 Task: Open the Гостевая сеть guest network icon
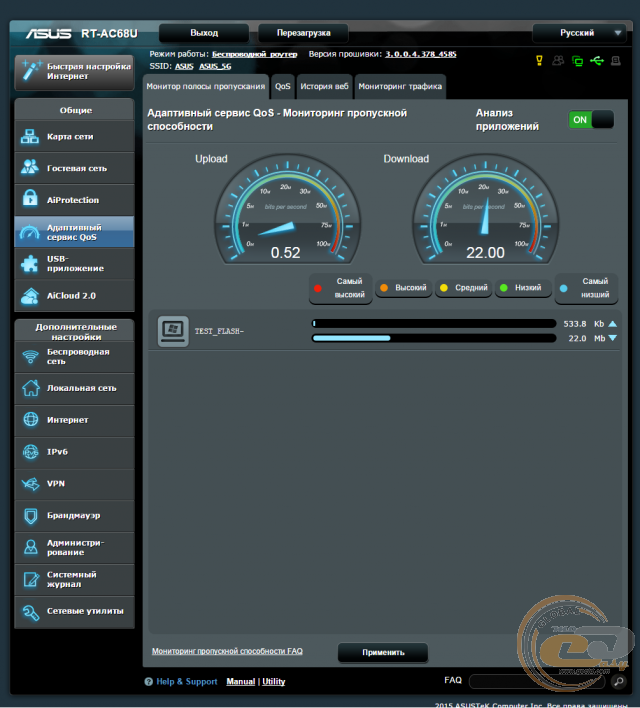(x=30, y=168)
